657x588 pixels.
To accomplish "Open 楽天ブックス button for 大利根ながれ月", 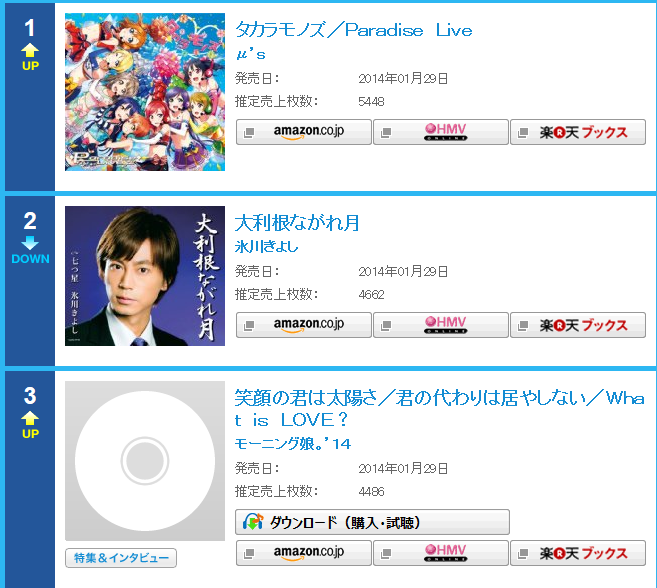I will 578,325.
